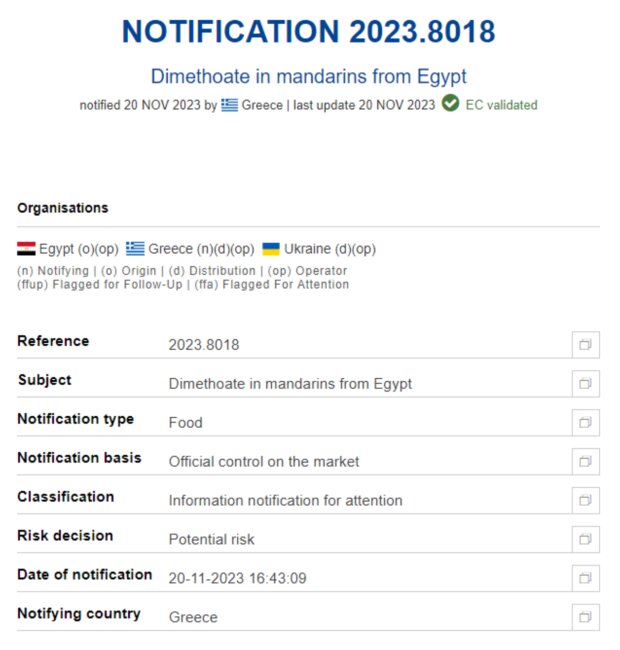Copy the Notification type value

[x=586, y=422]
